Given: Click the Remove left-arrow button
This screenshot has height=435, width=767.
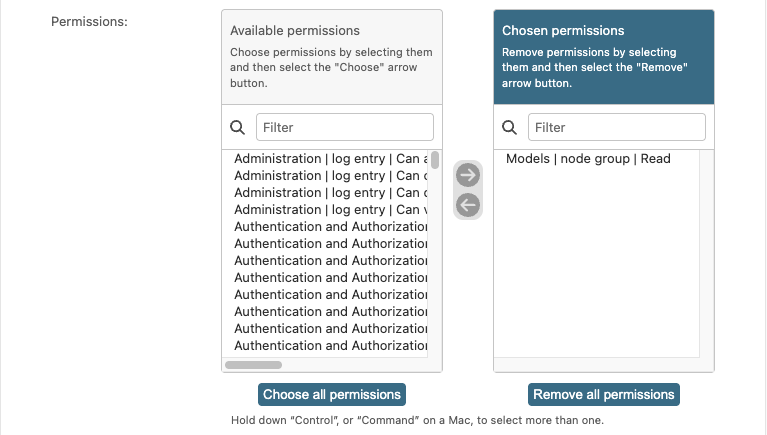Looking at the screenshot, I should coord(468,205).
